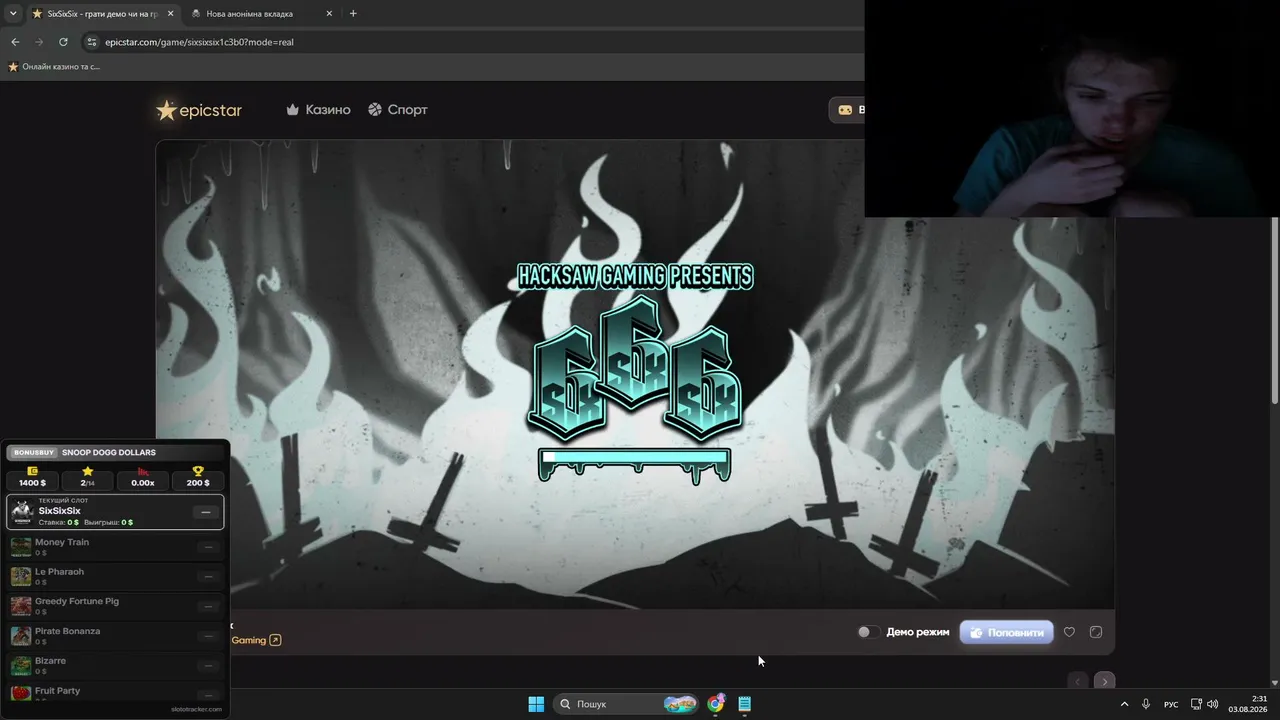1280x720 pixels.
Task: Go back with the browser back arrow
Action: coord(15,42)
